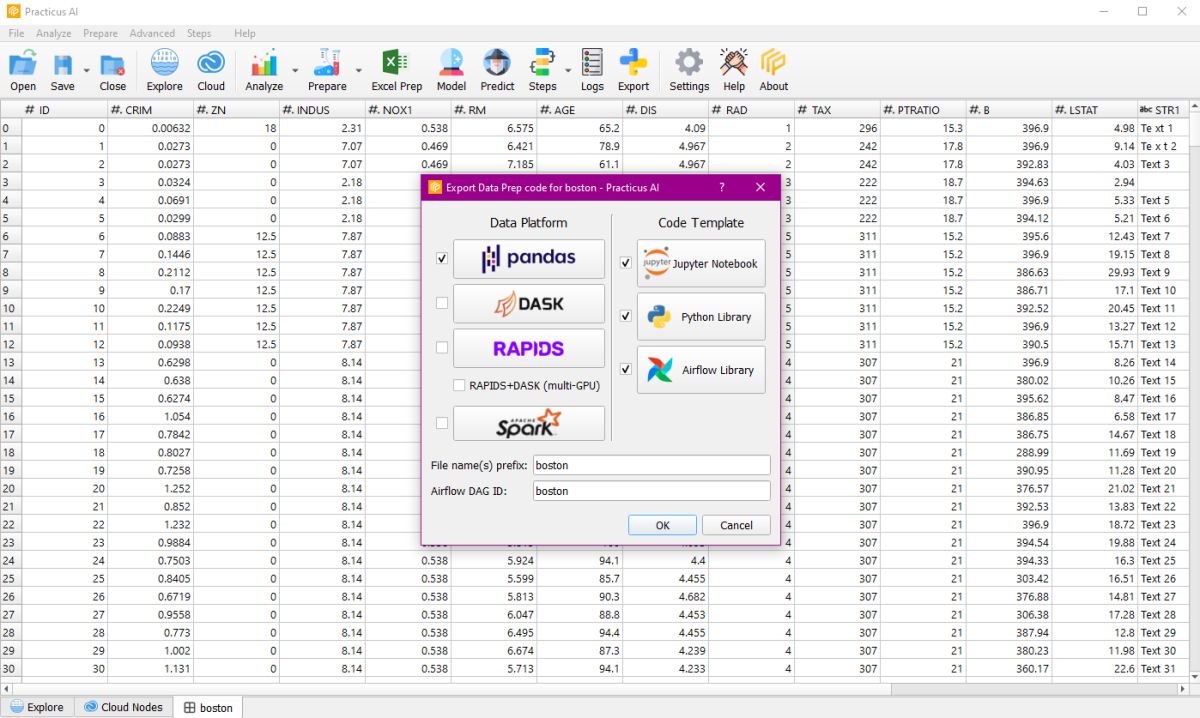
Task: Click the PTRATIO column header
Action: (x=924, y=110)
